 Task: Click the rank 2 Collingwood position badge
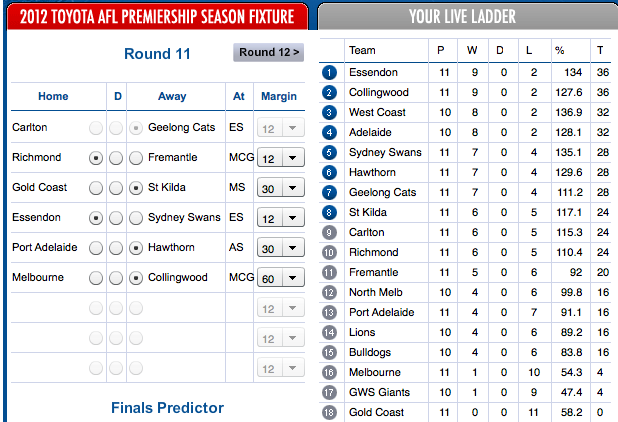(x=330, y=92)
